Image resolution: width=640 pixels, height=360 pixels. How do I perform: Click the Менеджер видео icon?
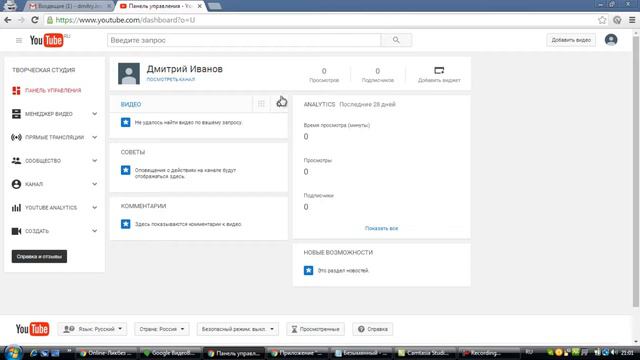point(16,114)
